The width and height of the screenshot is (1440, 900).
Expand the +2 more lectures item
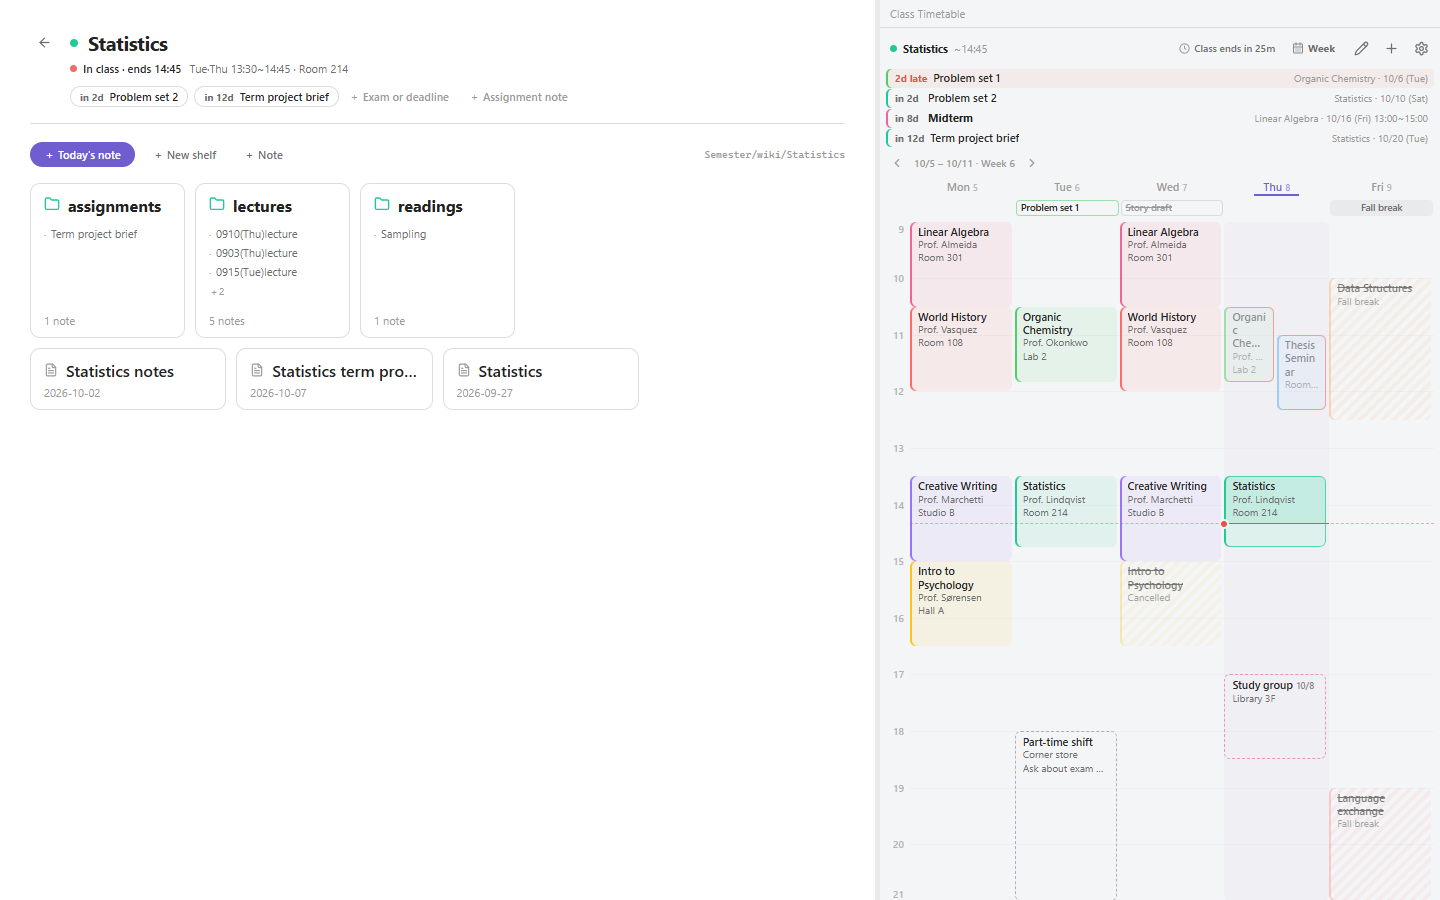click(217, 292)
